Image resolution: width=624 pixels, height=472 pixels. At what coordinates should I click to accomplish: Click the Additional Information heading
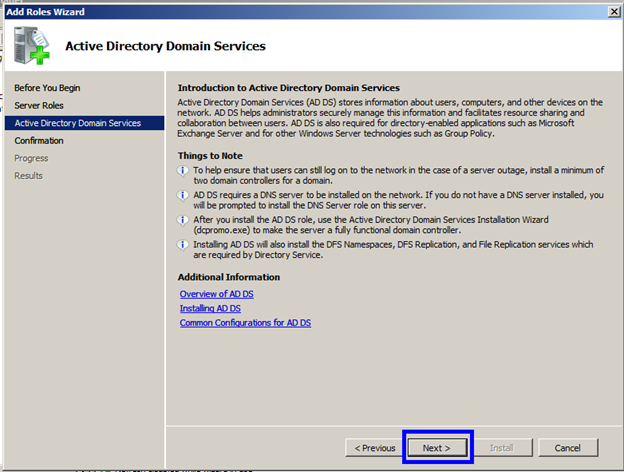[229, 277]
